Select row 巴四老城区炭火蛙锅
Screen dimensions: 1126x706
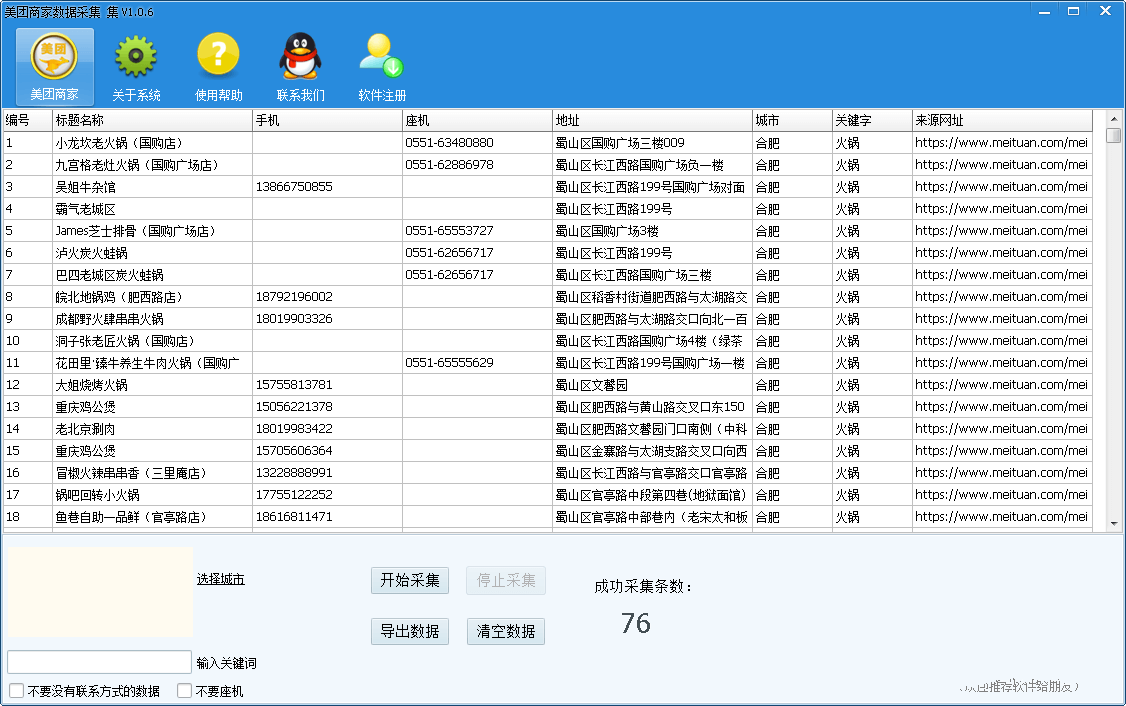point(548,274)
